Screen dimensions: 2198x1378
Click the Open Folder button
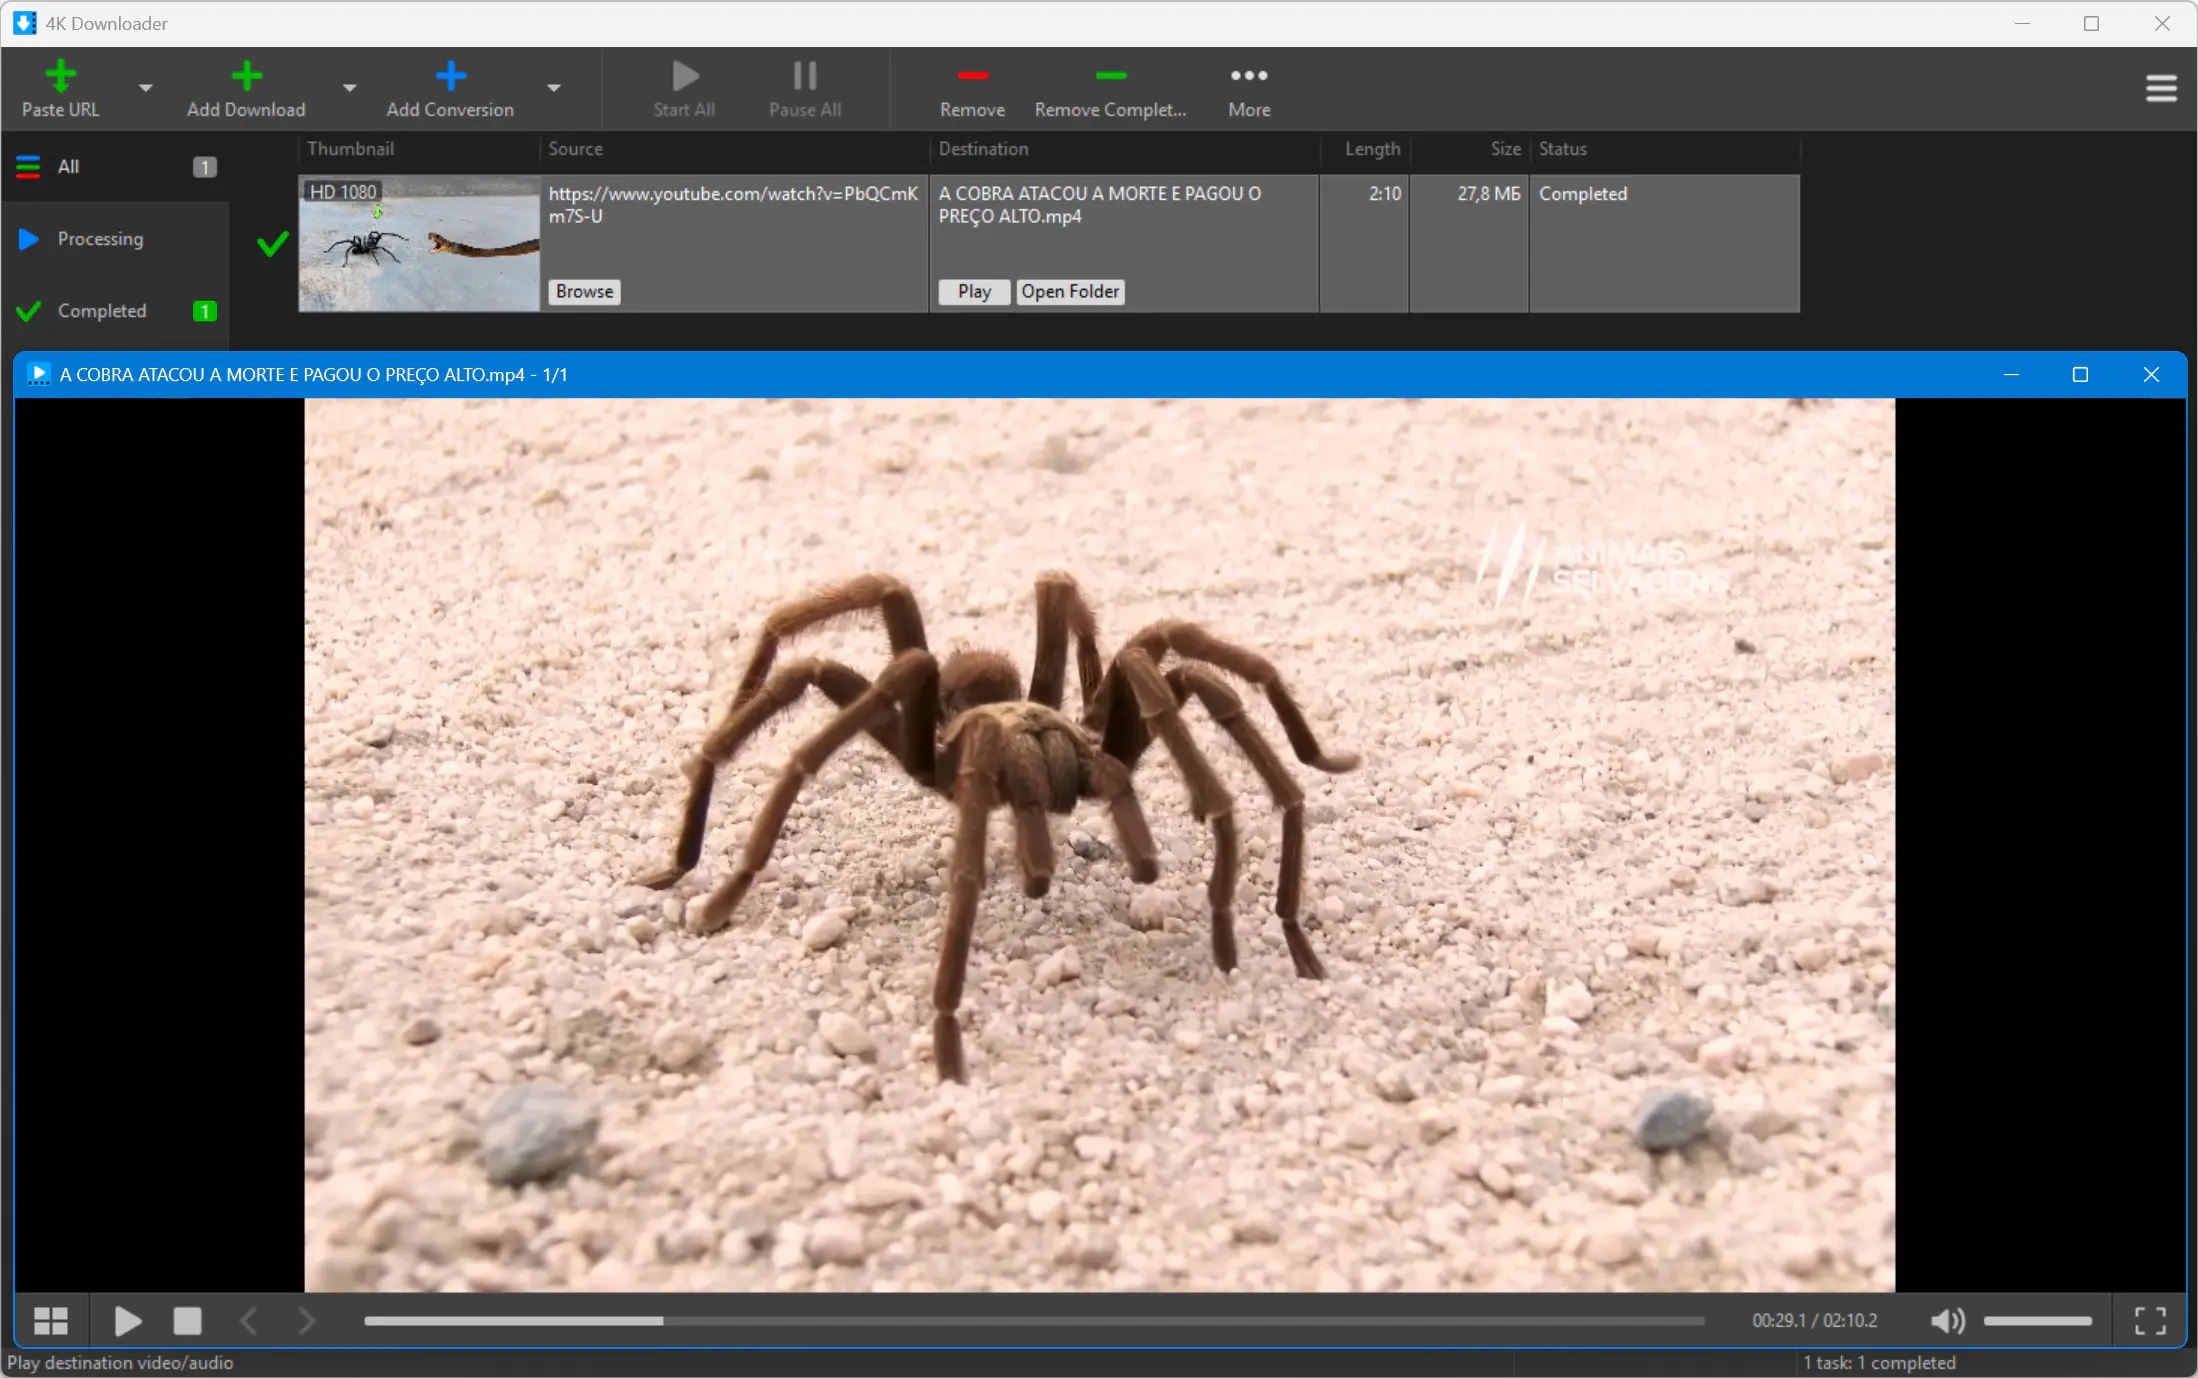pyautogui.click(x=1070, y=291)
